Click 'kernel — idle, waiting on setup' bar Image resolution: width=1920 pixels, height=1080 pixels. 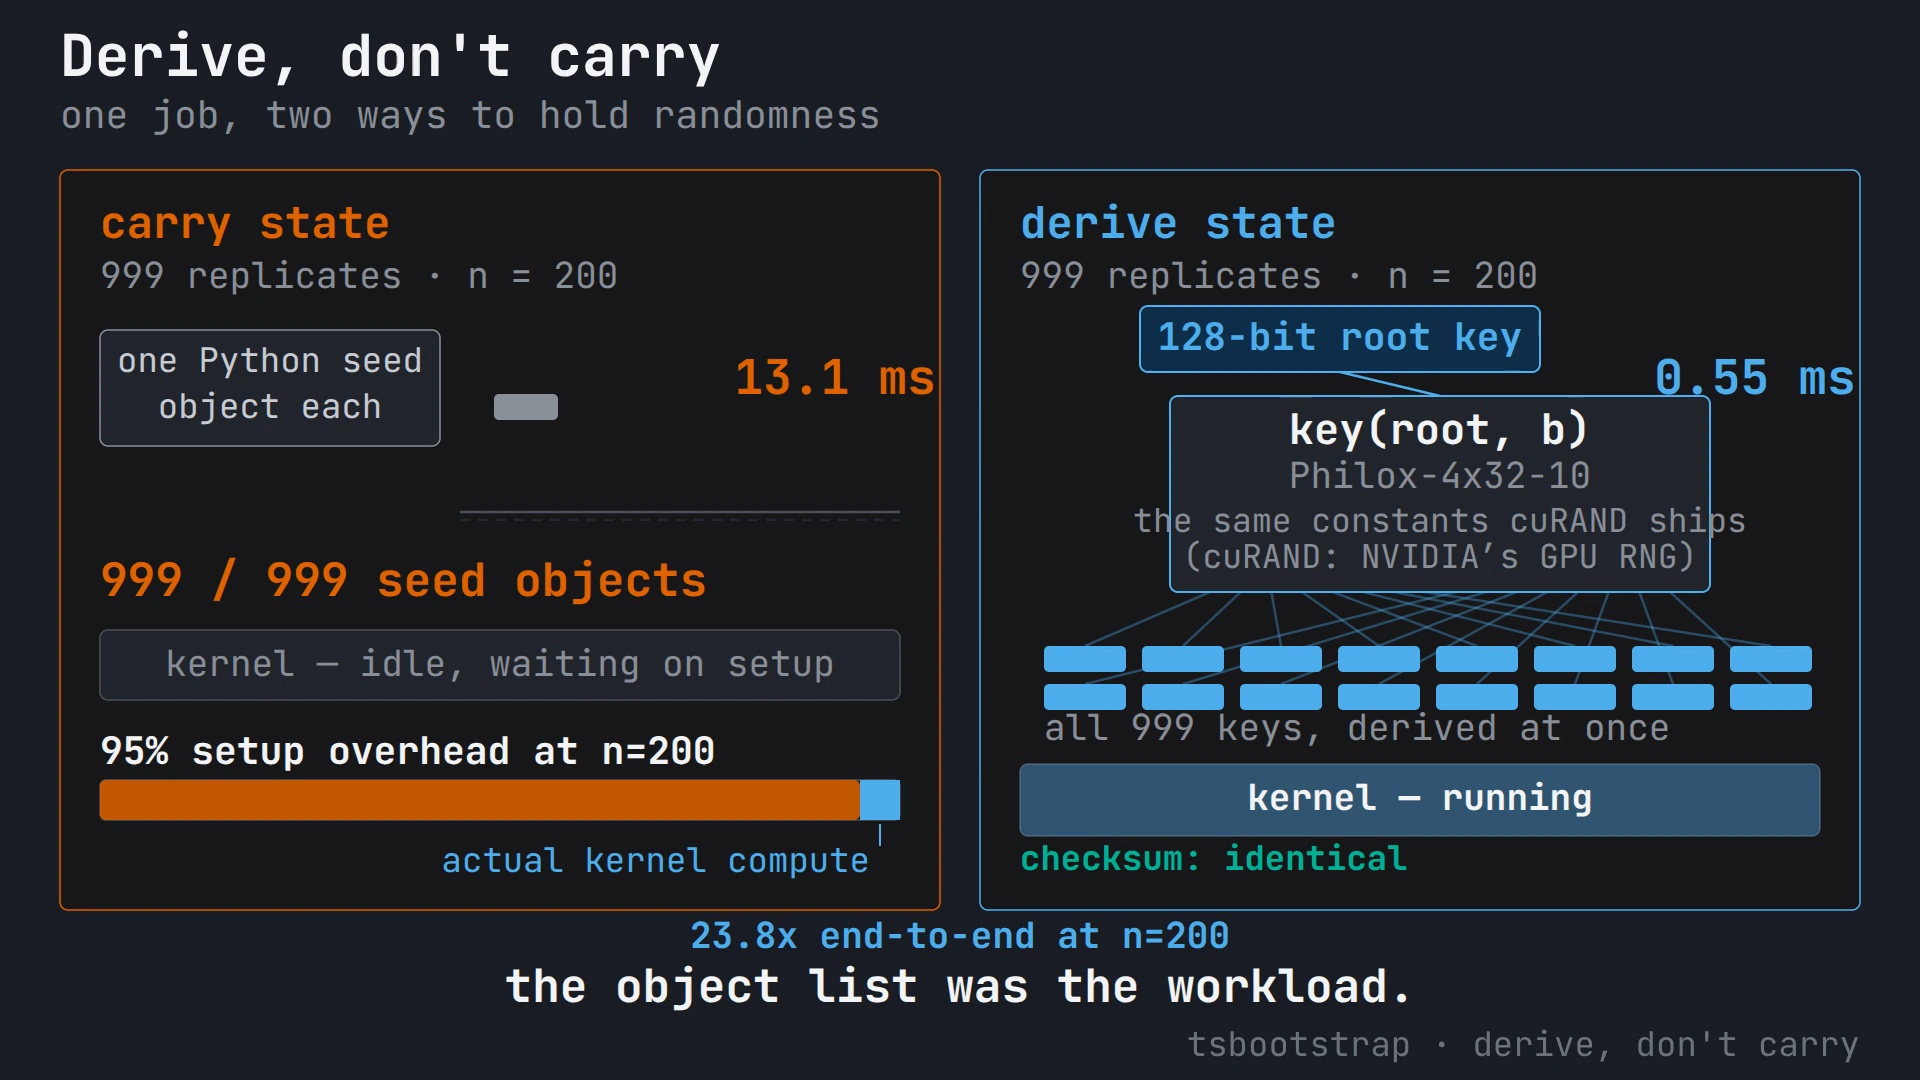(500, 665)
